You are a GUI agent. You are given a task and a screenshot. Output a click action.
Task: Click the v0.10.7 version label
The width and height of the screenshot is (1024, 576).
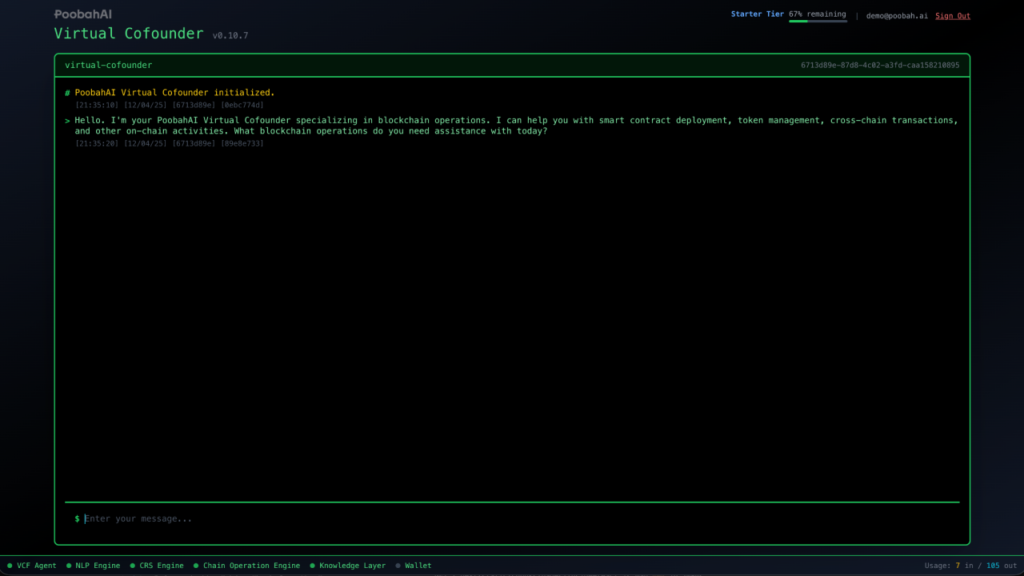click(x=230, y=36)
